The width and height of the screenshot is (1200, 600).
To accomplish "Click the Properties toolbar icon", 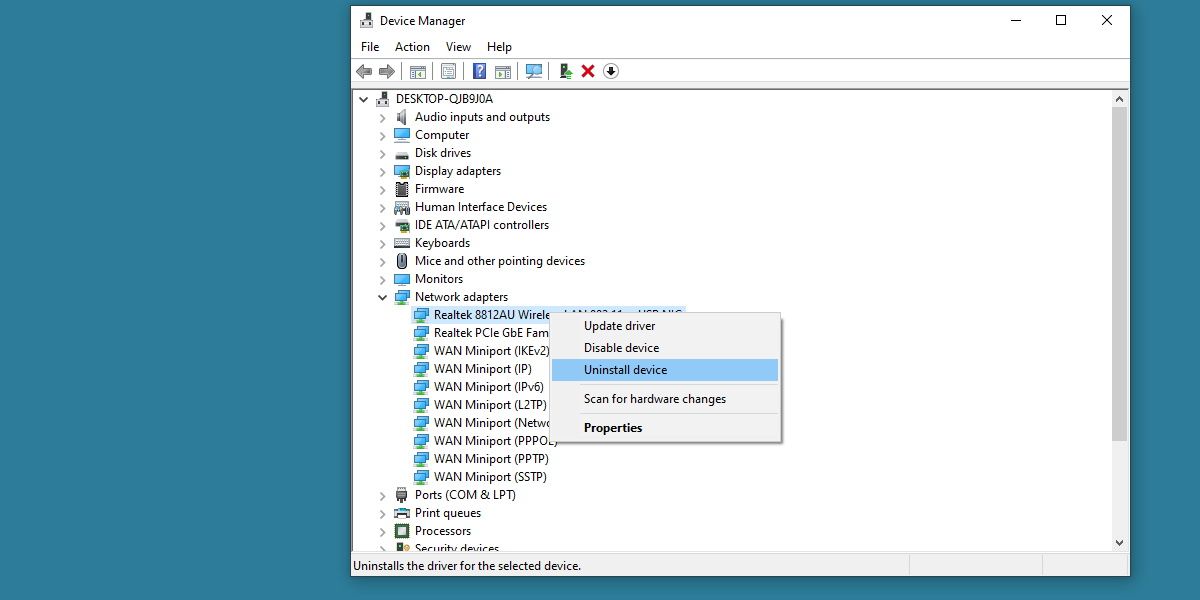I will 448,71.
